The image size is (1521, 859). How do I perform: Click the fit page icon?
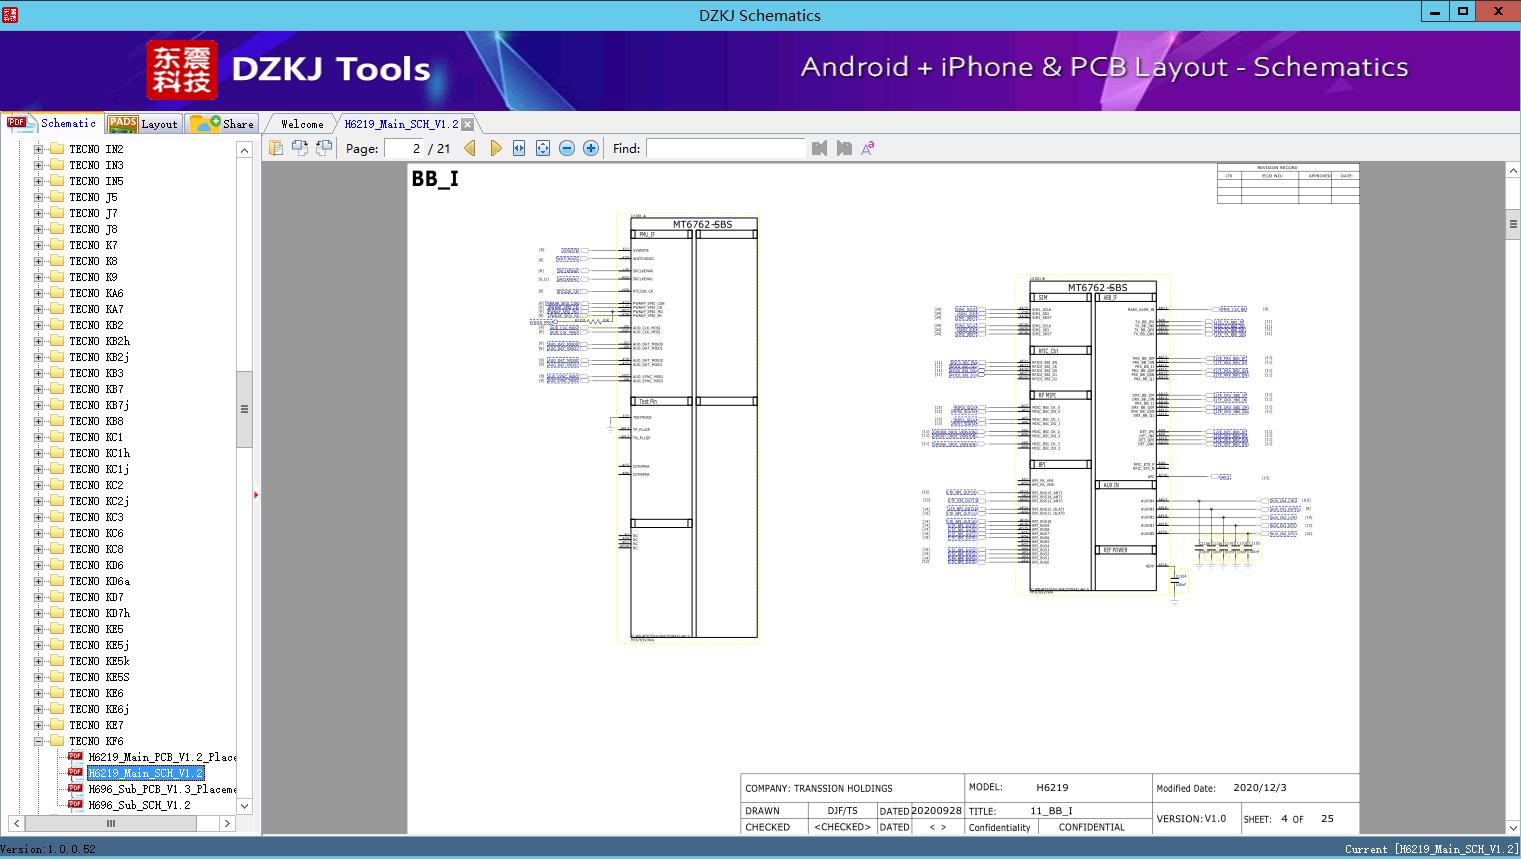(x=543, y=148)
